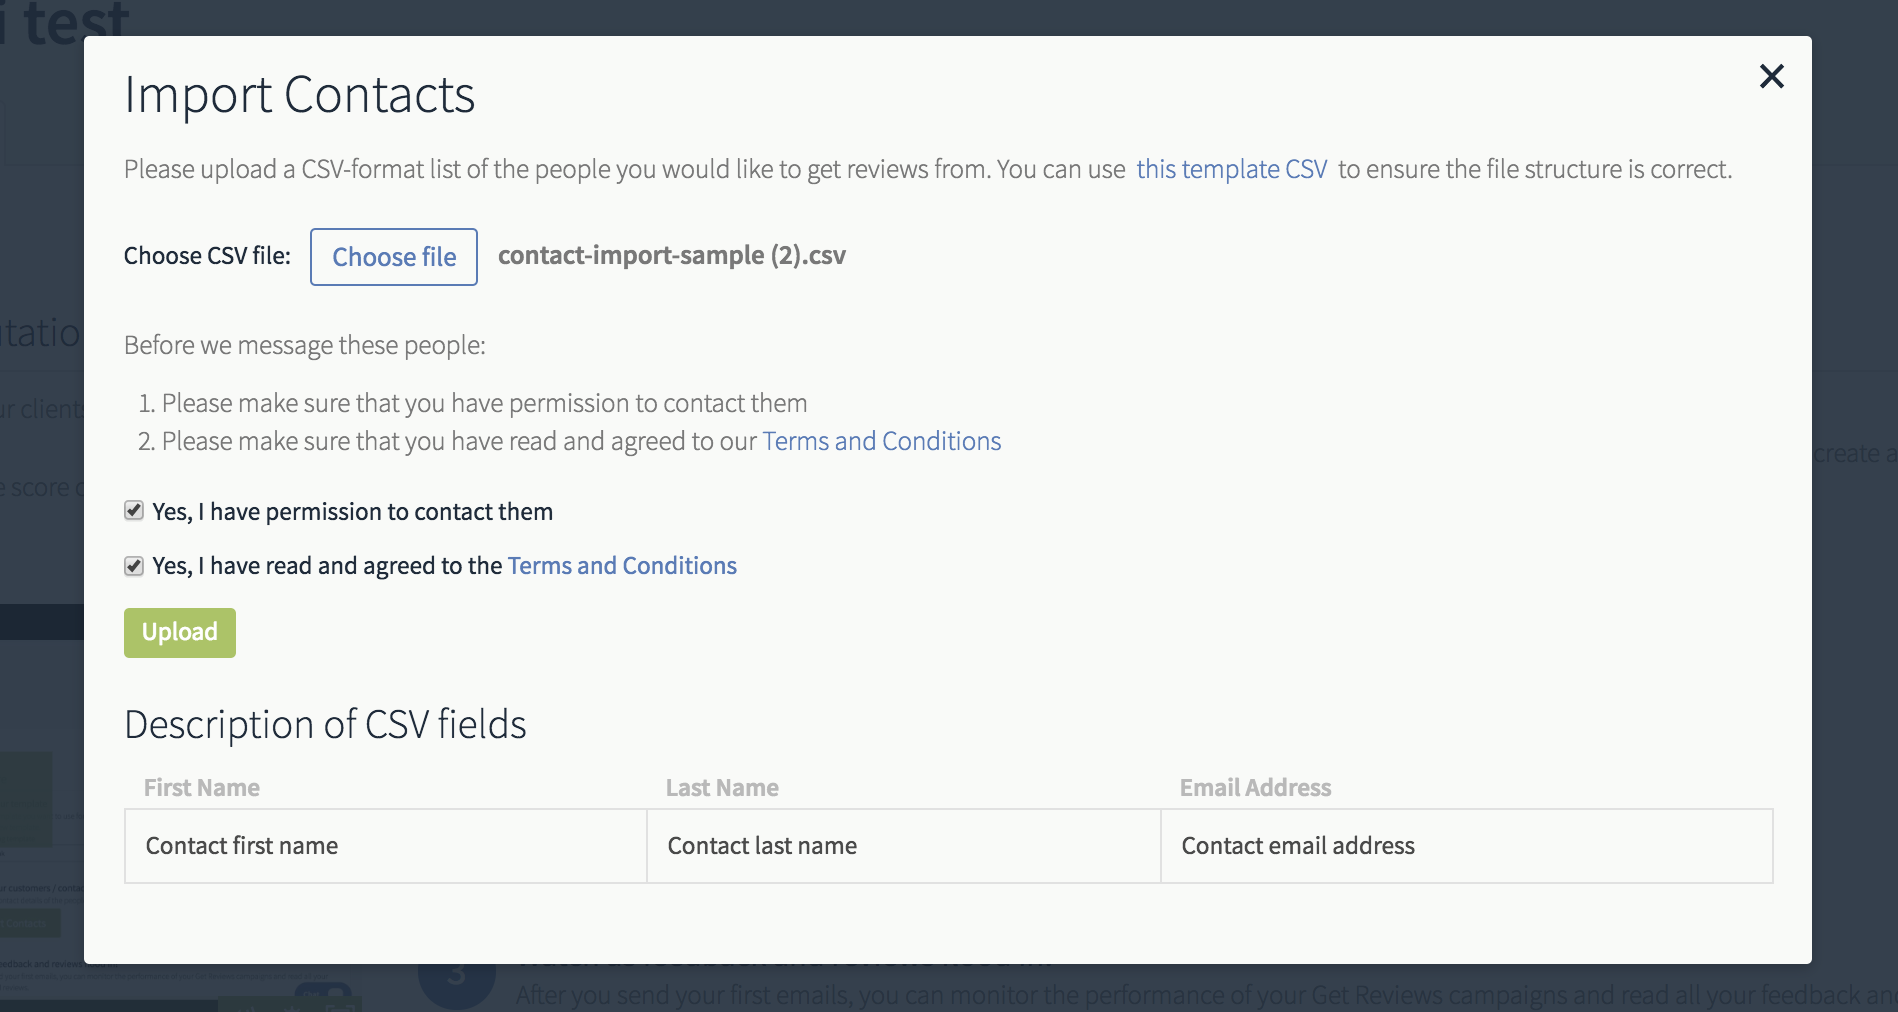
Task: Select the Contact email address cell
Action: [x=1467, y=846]
